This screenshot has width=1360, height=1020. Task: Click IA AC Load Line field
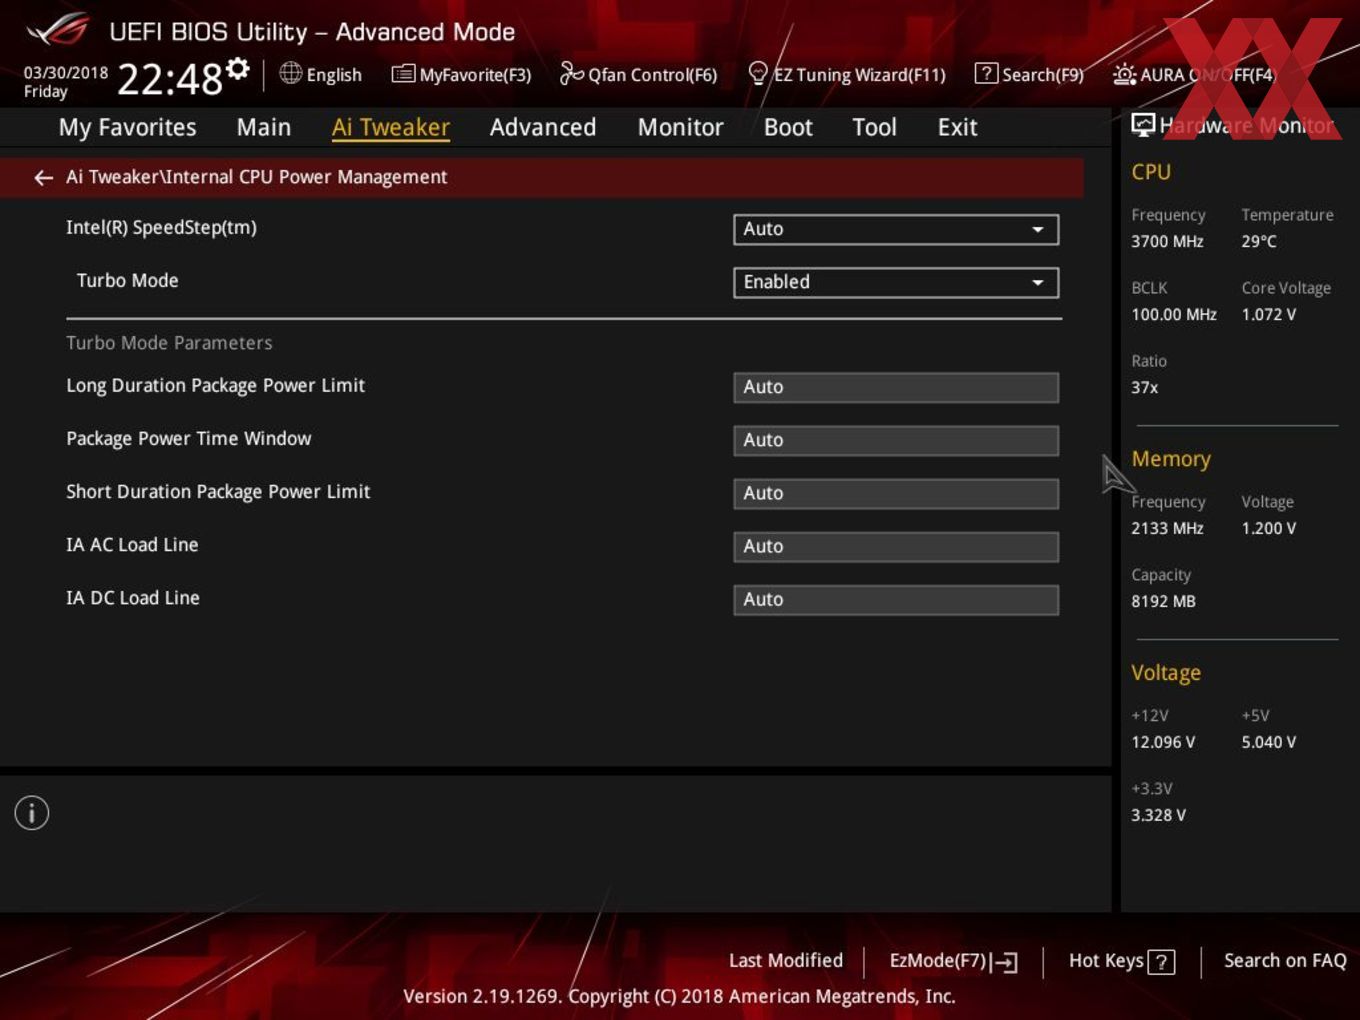coord(896,546)
